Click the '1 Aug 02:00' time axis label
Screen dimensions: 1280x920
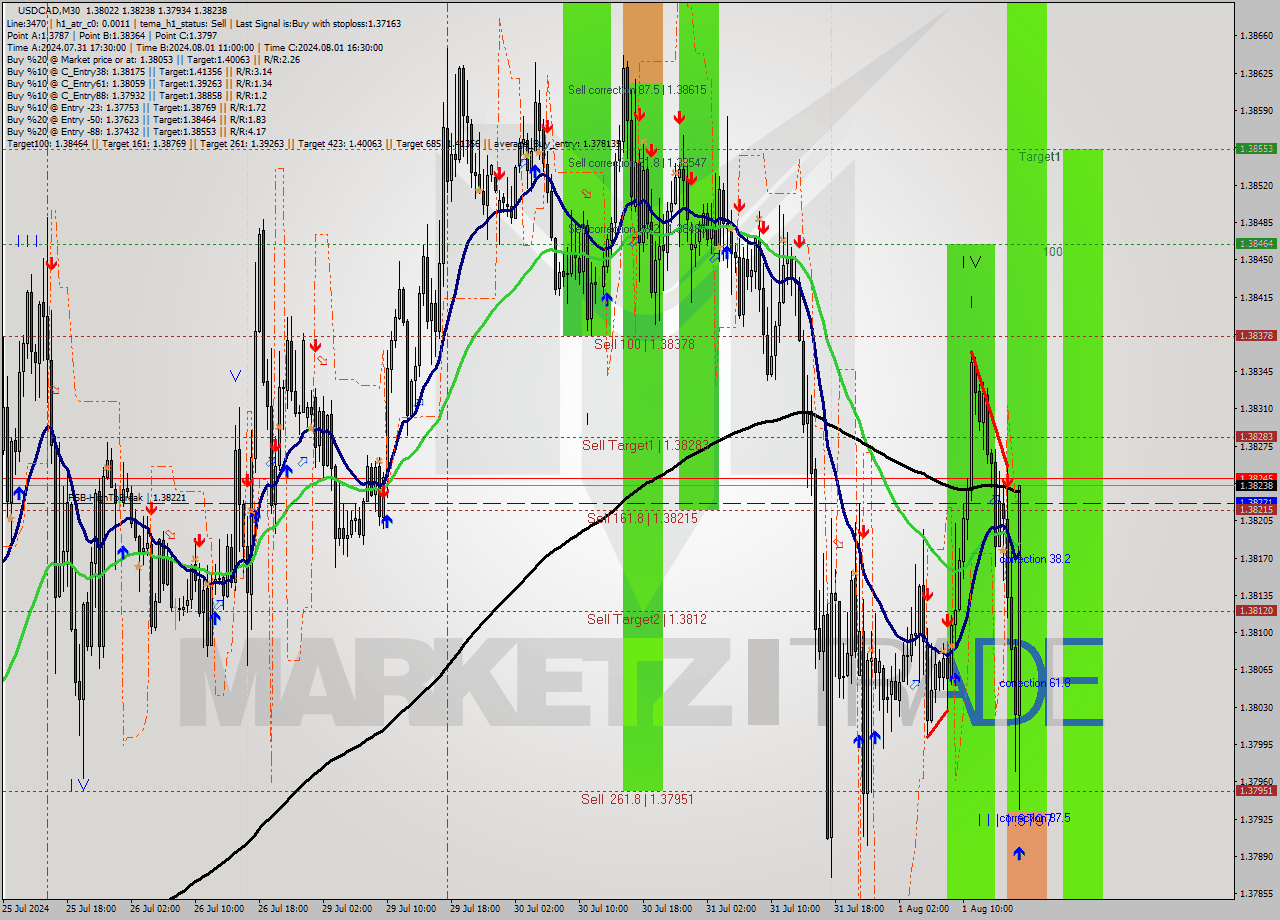pos(922,909)
